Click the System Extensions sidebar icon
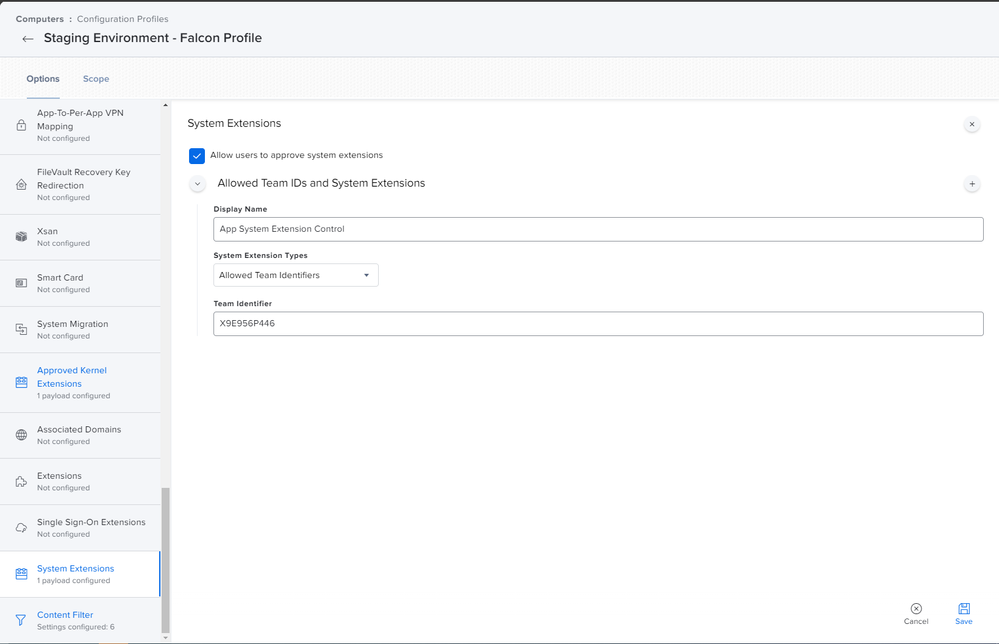 pos(21,574)
